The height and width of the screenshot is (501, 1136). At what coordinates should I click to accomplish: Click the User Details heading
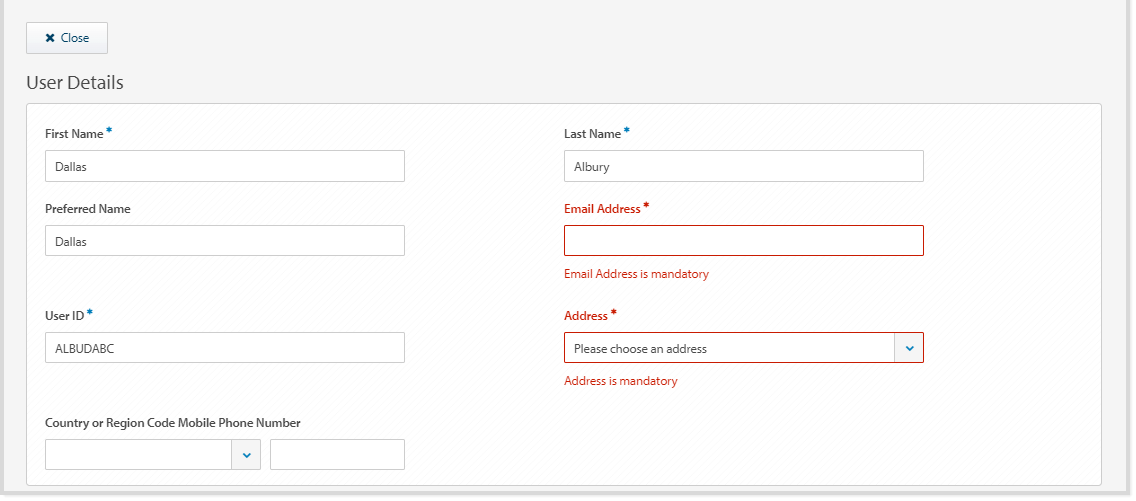75,83
